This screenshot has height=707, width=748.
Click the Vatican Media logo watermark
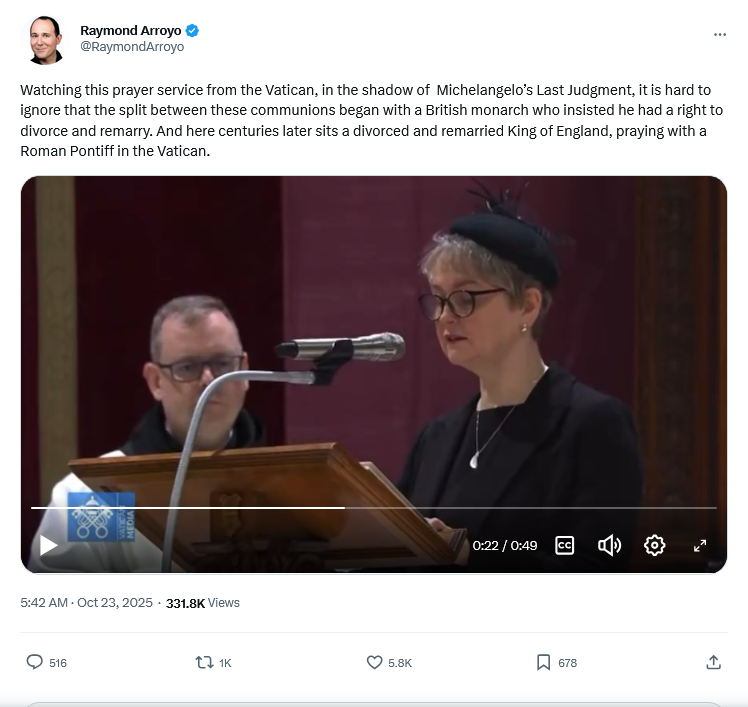click(101, 517)
